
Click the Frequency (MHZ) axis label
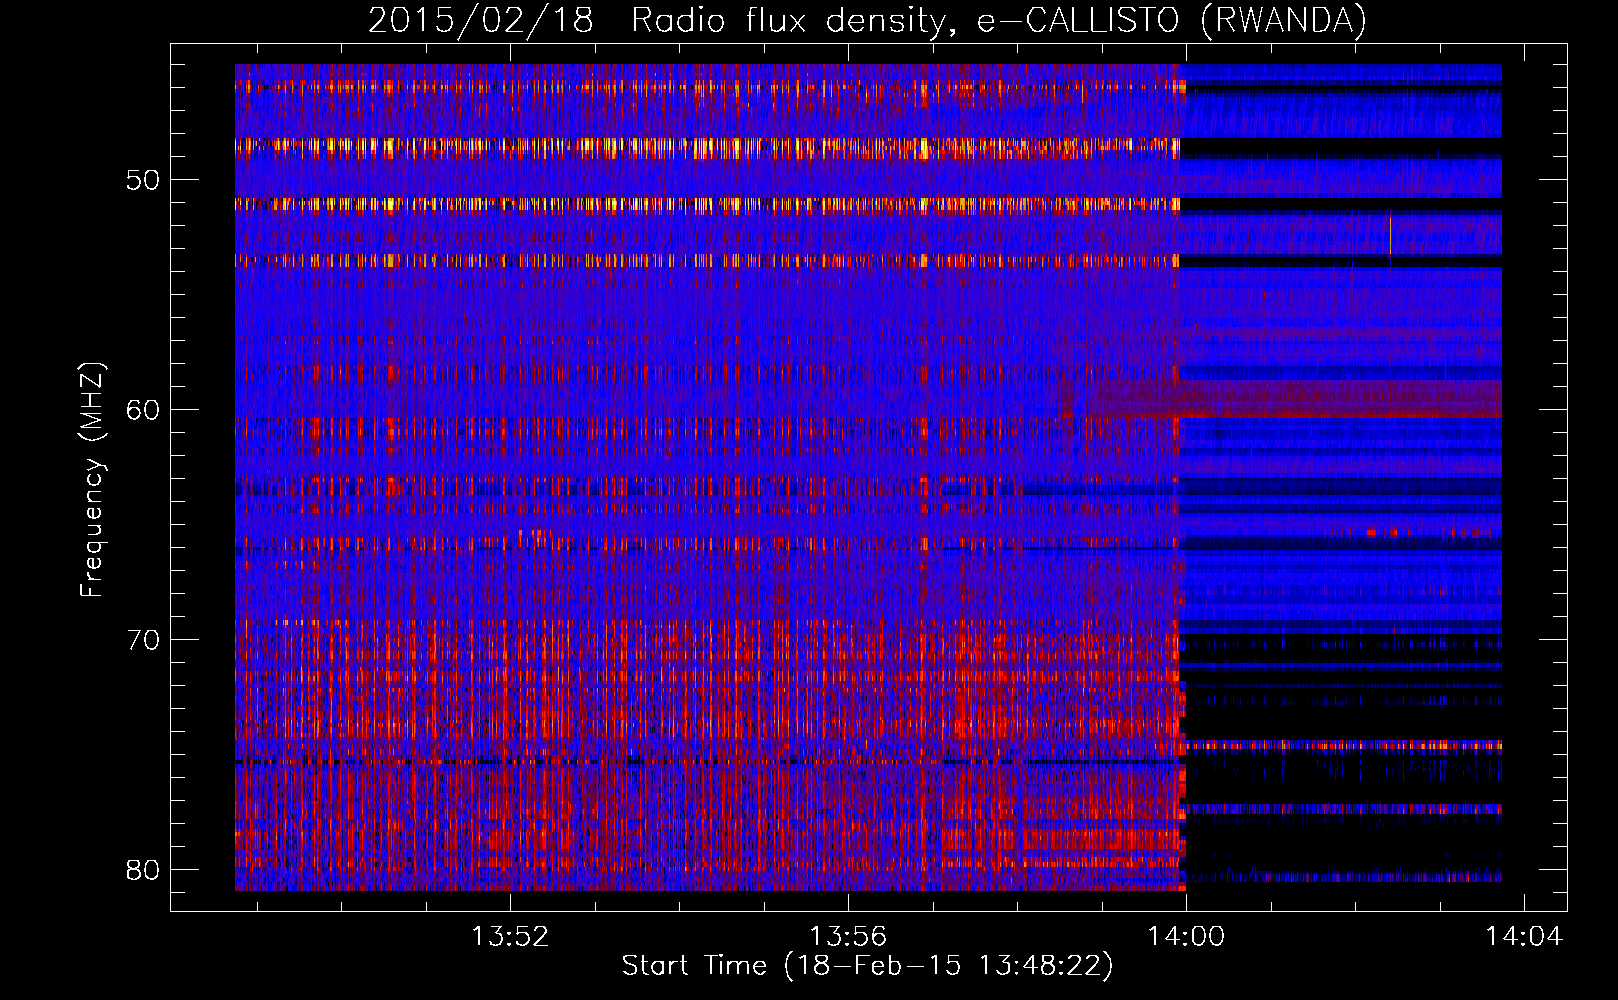(x=92, y=480)
